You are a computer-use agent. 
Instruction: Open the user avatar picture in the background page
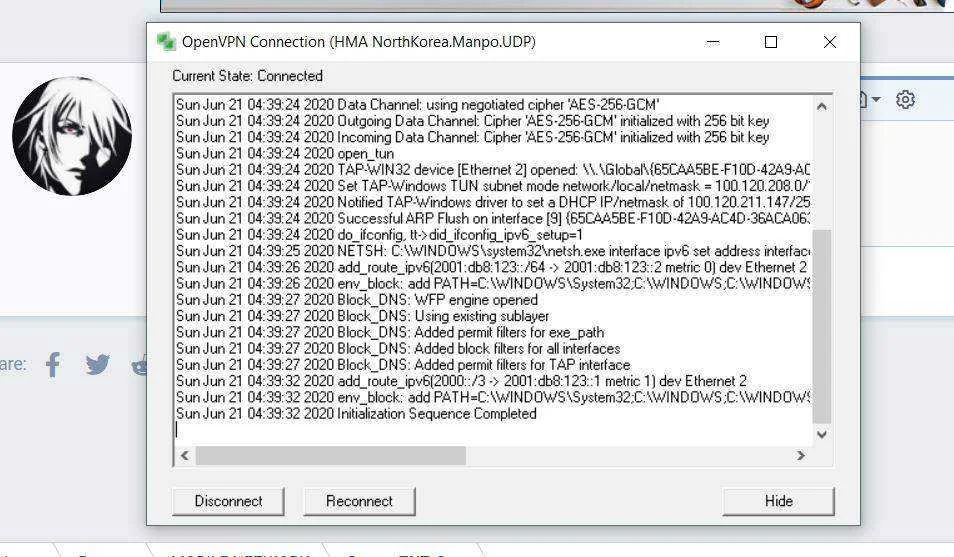(x=72, y=136)
